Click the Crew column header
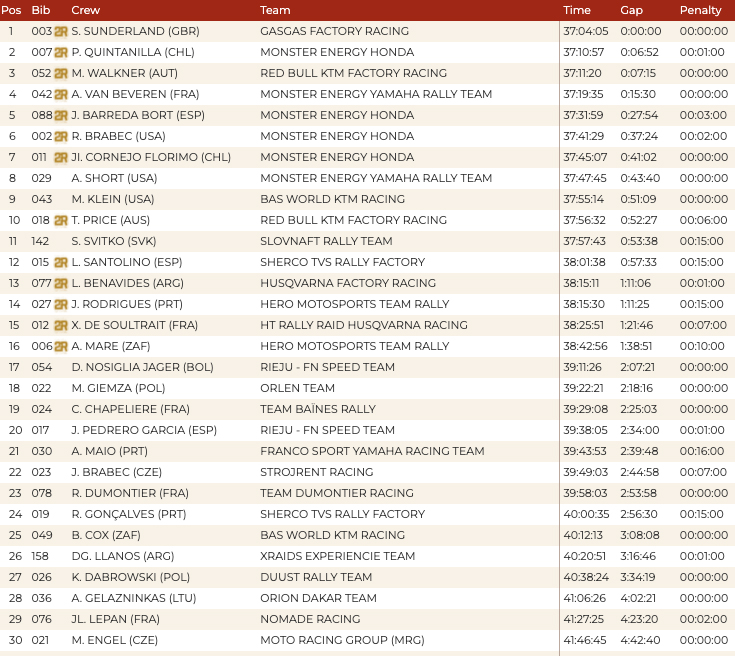The height and width of the screenshot is (656, 735). point(86,10)
